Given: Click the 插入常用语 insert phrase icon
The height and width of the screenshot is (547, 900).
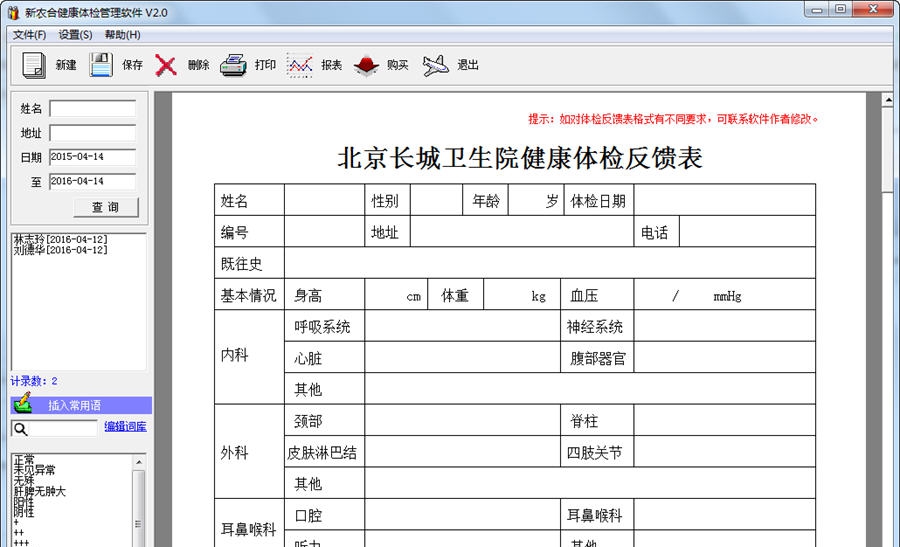Looking at the screenshot, I should point(23,405).
